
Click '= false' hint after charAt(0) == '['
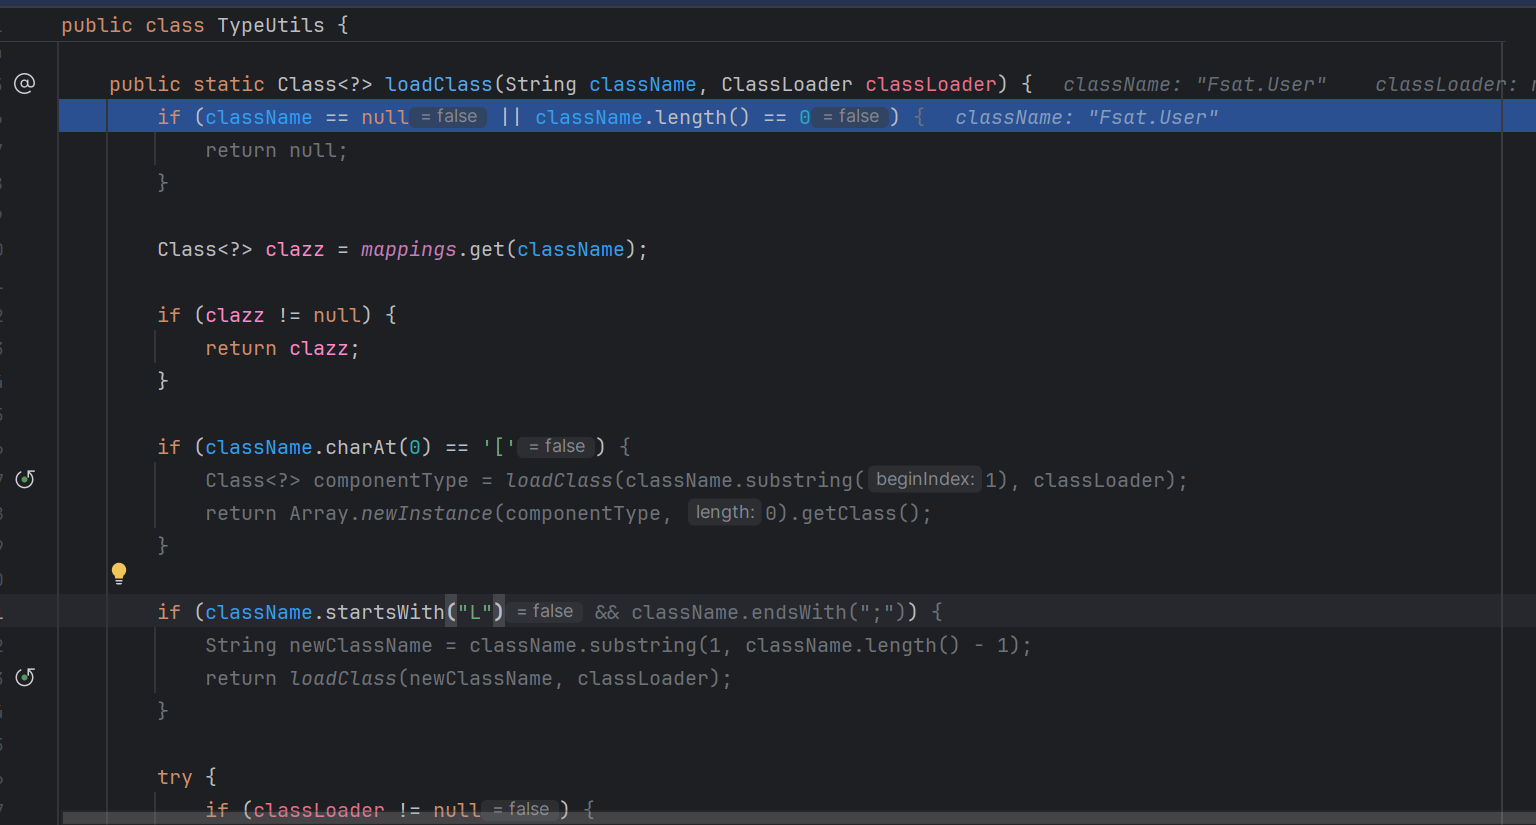click(x=557, y=447)
